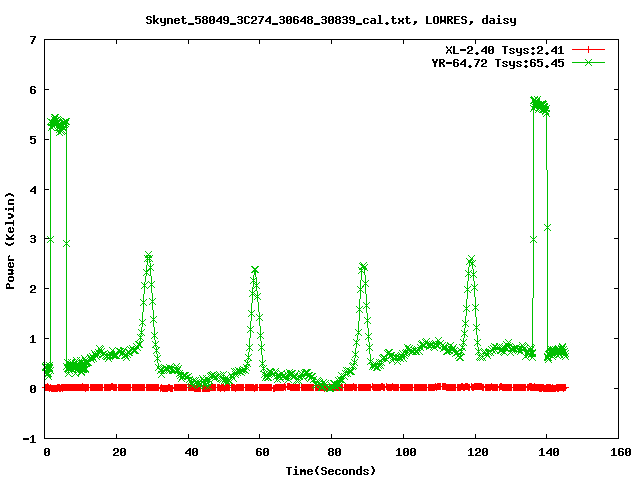Click the green YR legend line sample
Viewport: 640px width, 480px height.
[588, 62]
